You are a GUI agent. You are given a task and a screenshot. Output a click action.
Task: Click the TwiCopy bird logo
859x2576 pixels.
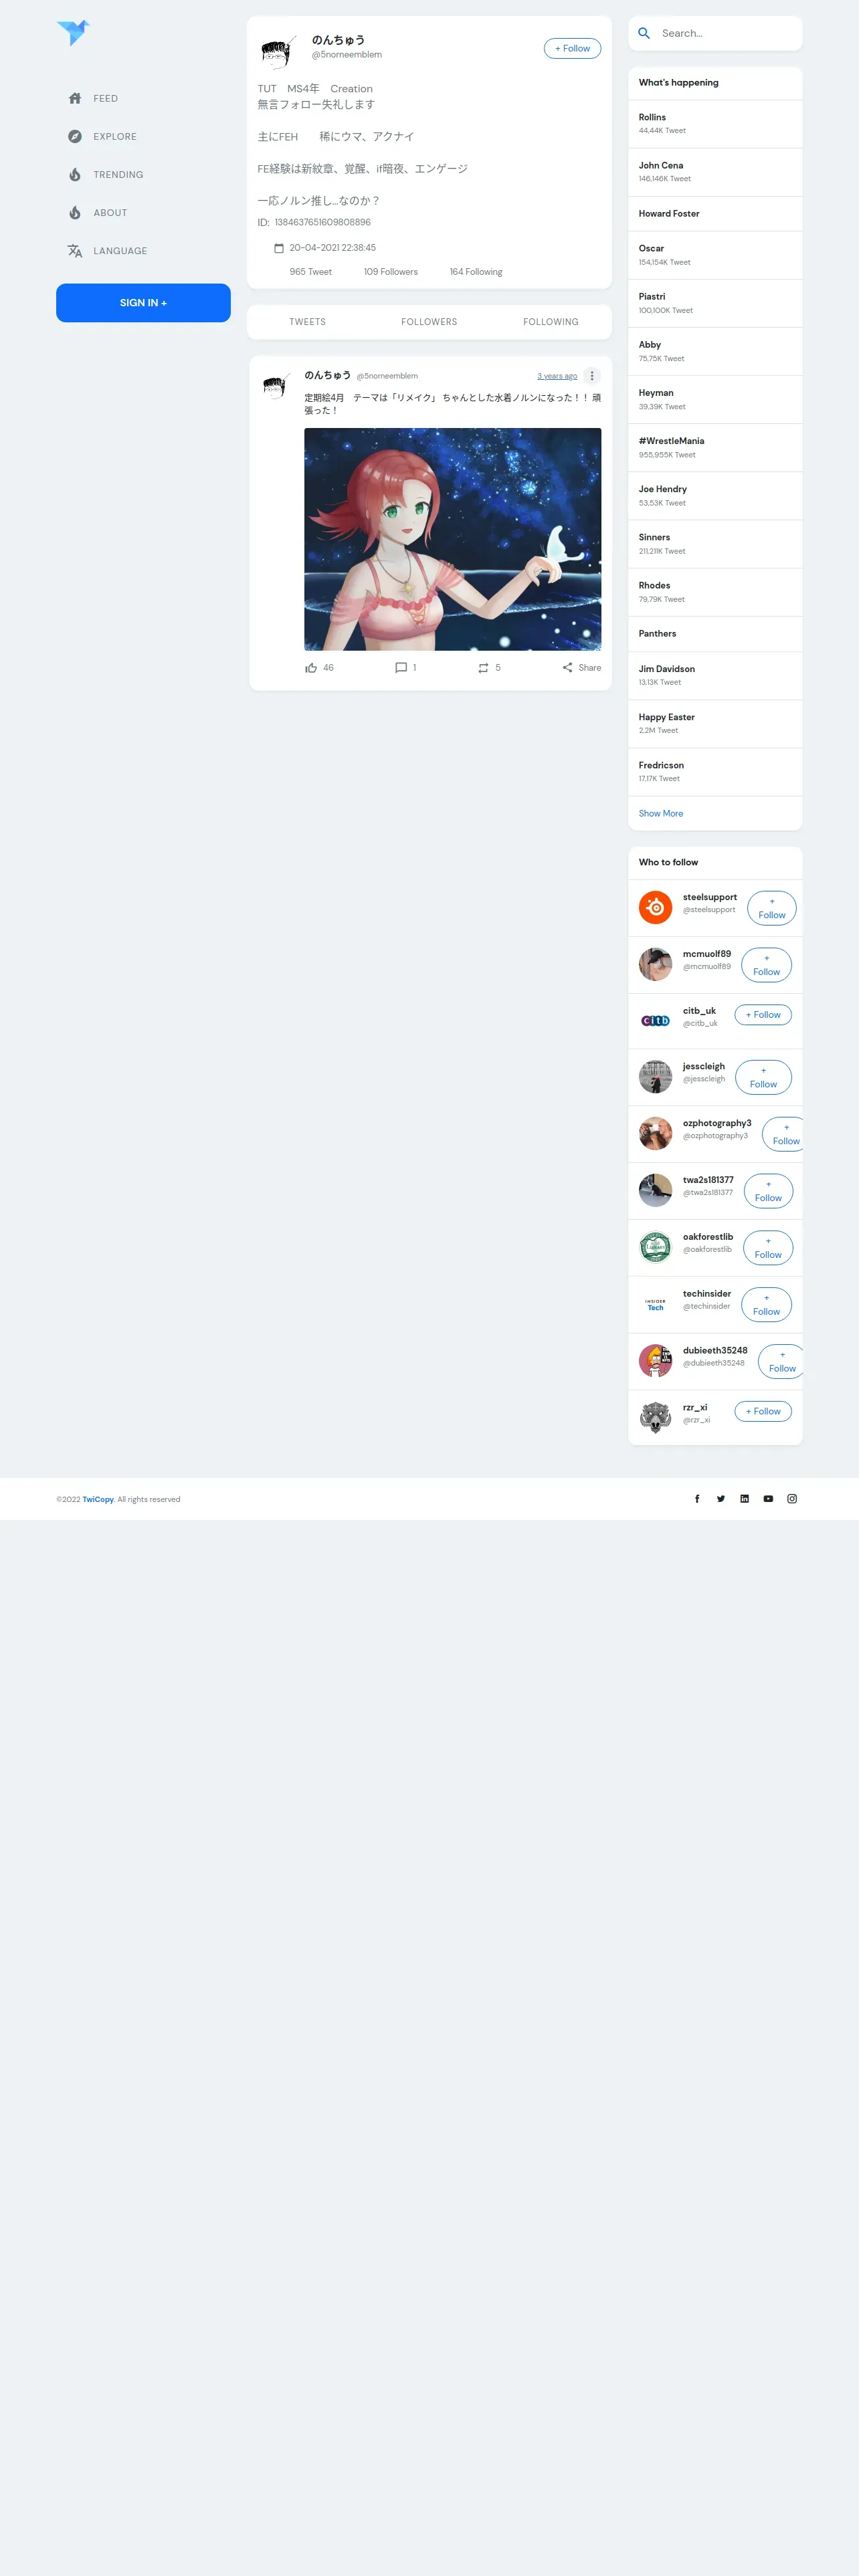pos(73,32)
